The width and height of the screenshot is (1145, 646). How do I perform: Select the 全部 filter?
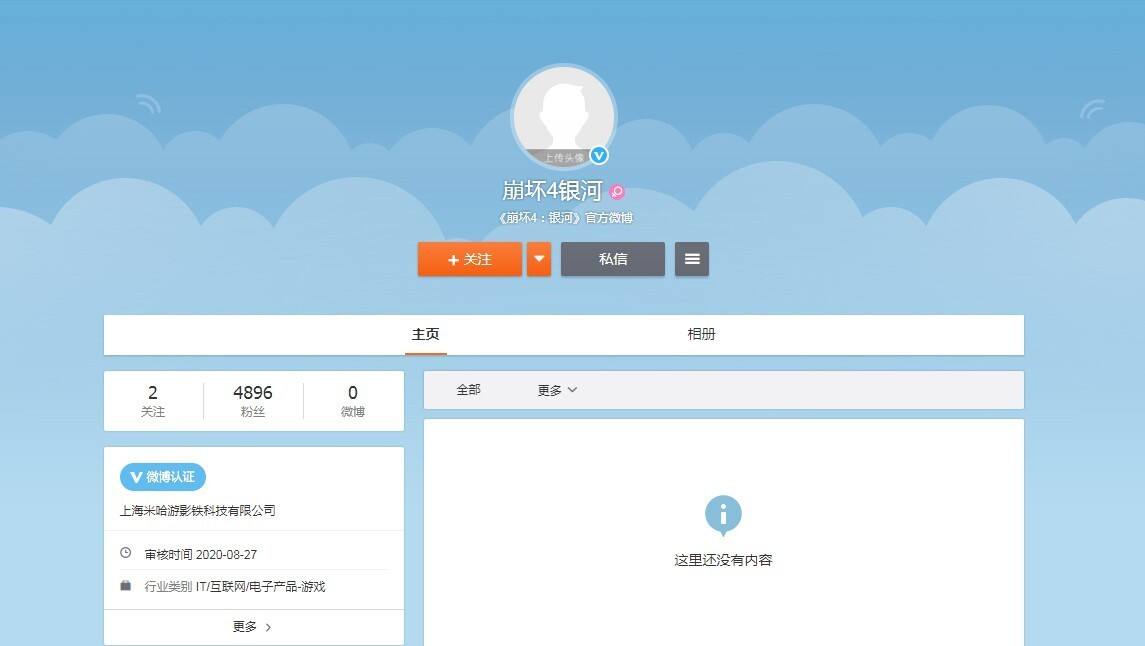pyautogui.click(x=469, y=390)
